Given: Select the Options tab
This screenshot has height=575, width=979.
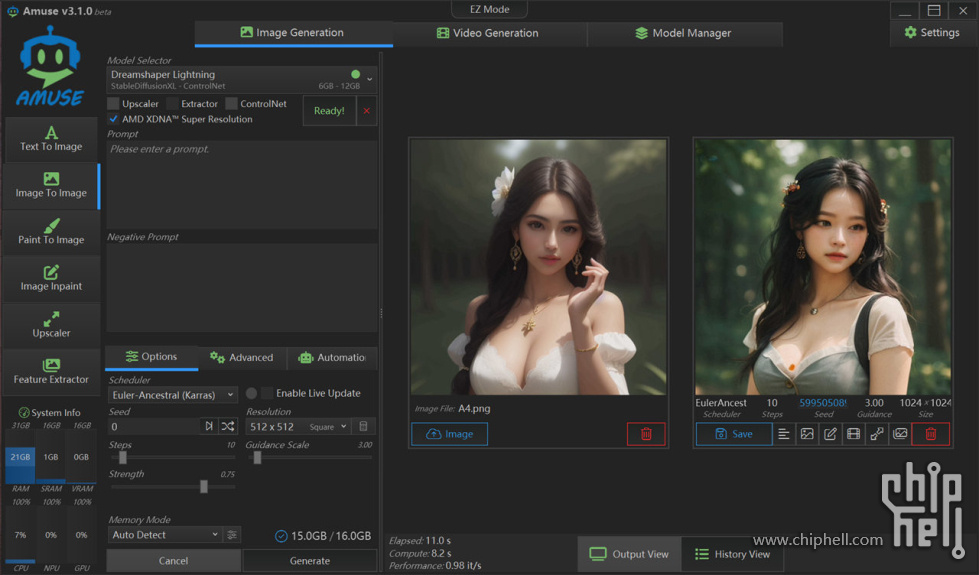Looking at the screenshot, I should click(x=152, y=357).
